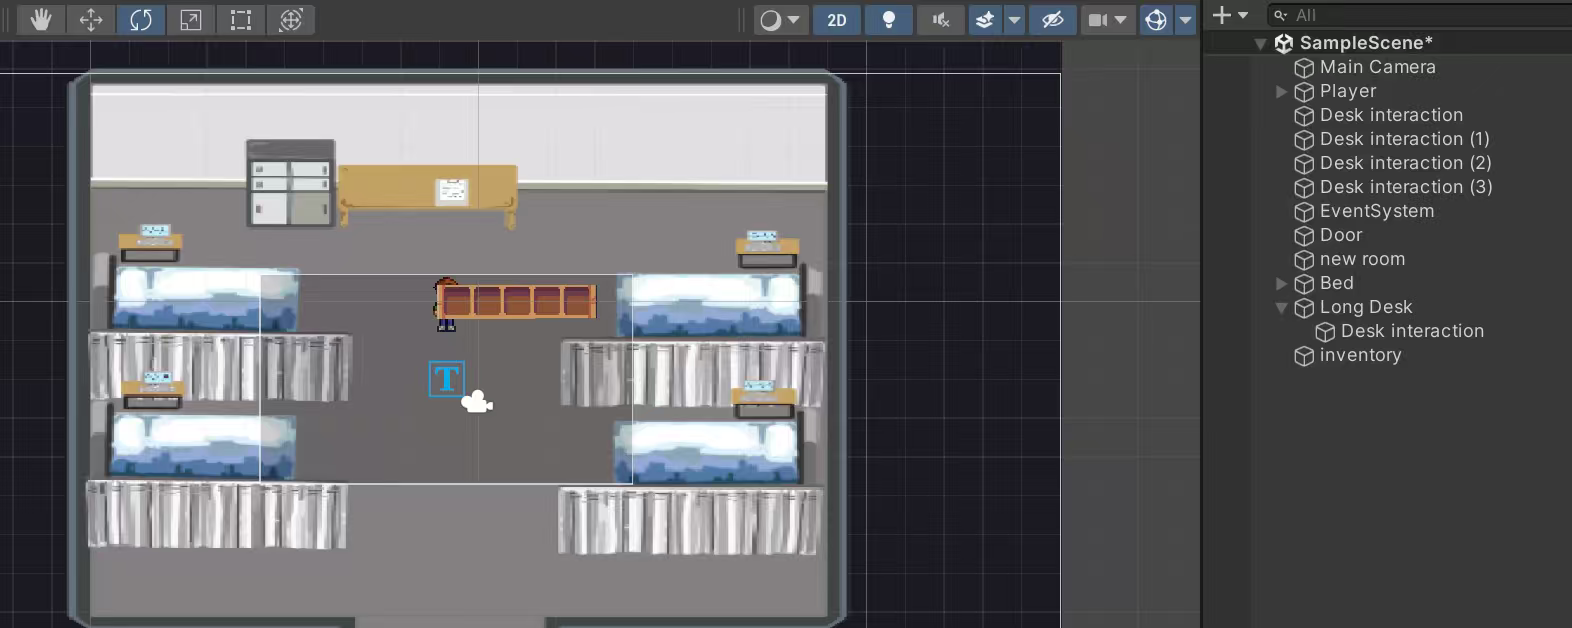Select Main Camera in the hierarchy
1572x628 pixels.
[x=1377, y=67]
